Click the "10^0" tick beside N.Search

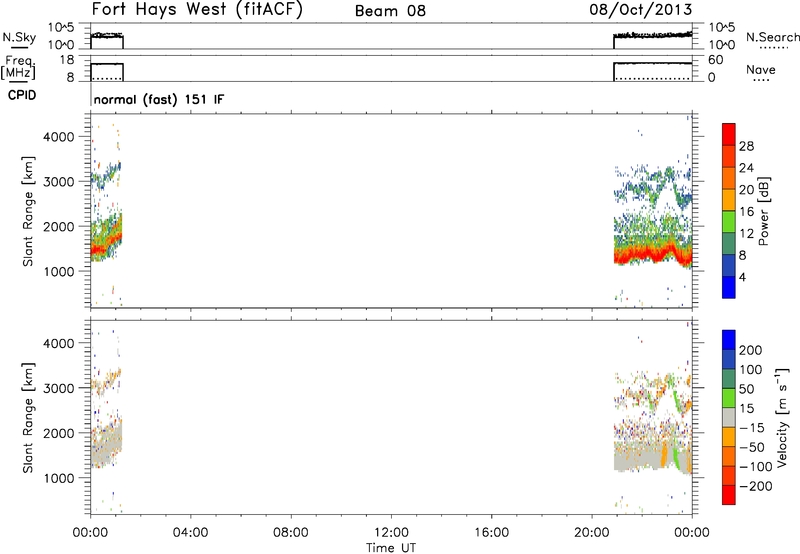point(722,45)
